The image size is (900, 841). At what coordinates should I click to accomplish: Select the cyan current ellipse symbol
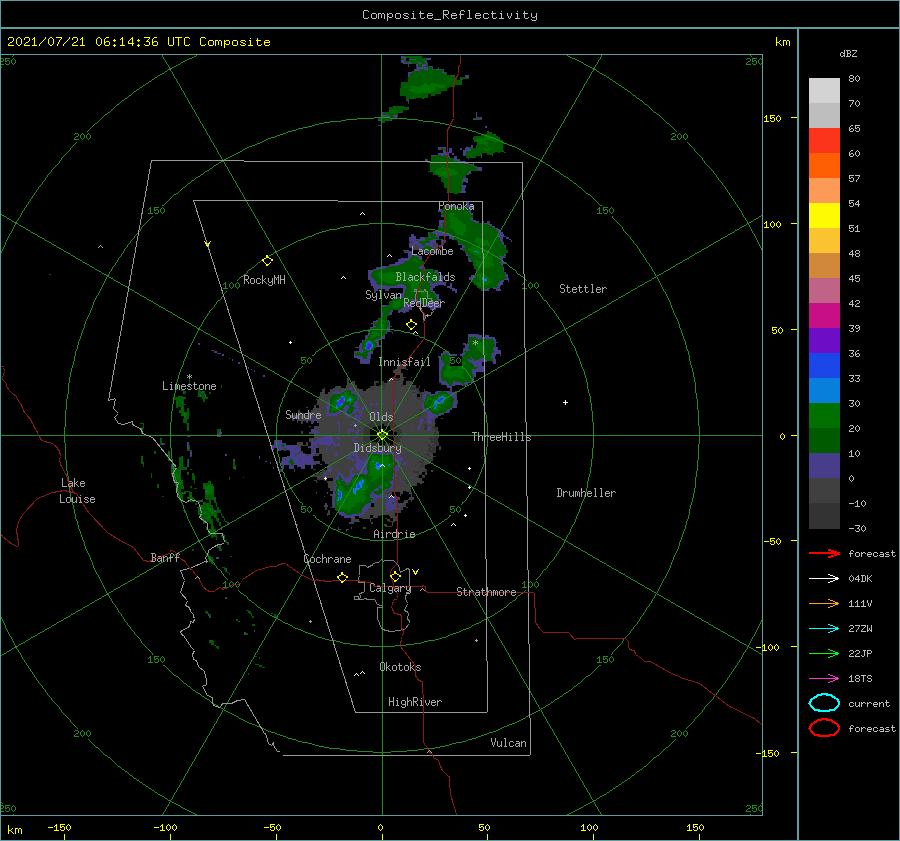pyautogui.click(x=824, y=703)
